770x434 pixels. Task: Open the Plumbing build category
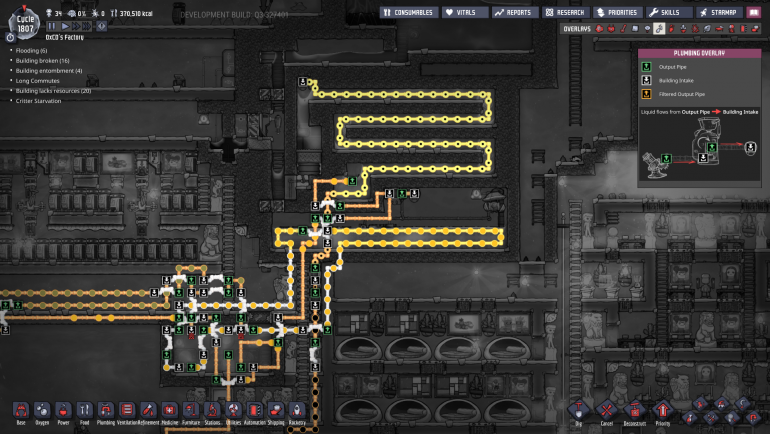106,410
